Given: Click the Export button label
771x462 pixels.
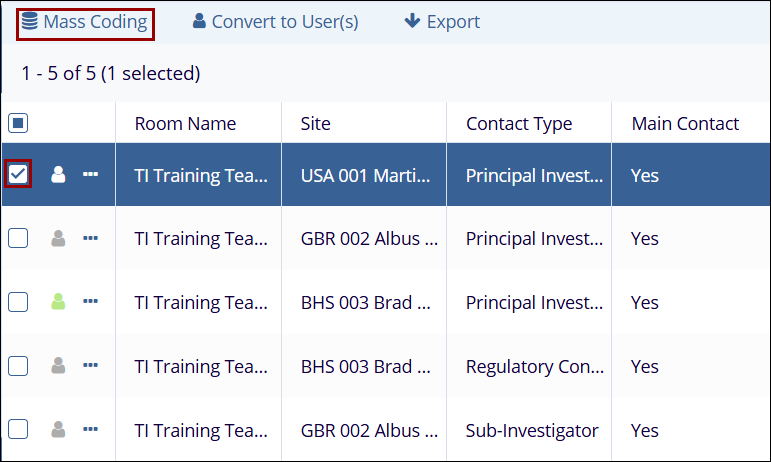Looking at the screenshot, I should point(453,22).
